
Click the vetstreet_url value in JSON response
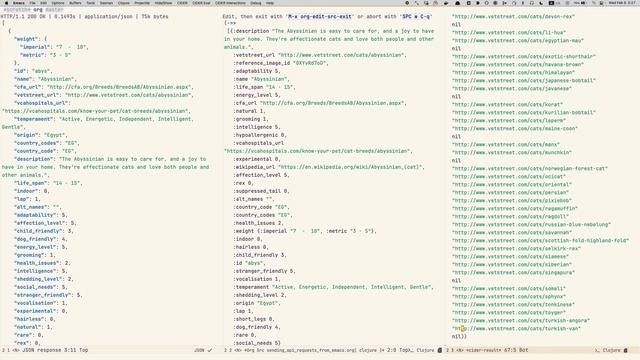129,95
